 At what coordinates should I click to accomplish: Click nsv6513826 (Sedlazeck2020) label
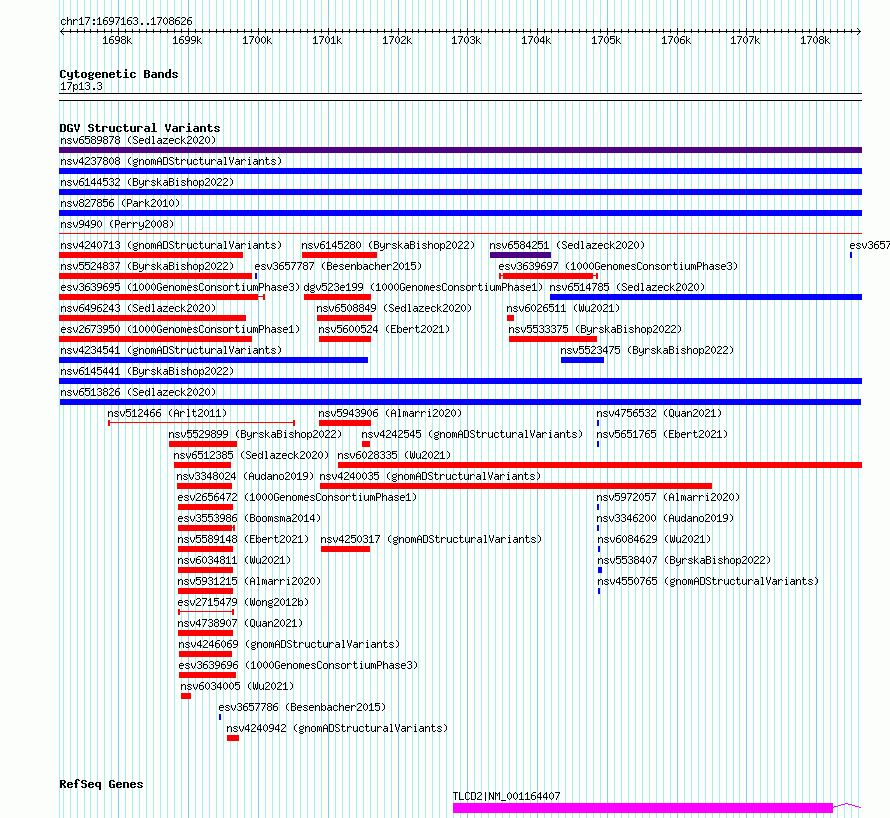click(x=138, y=392)
